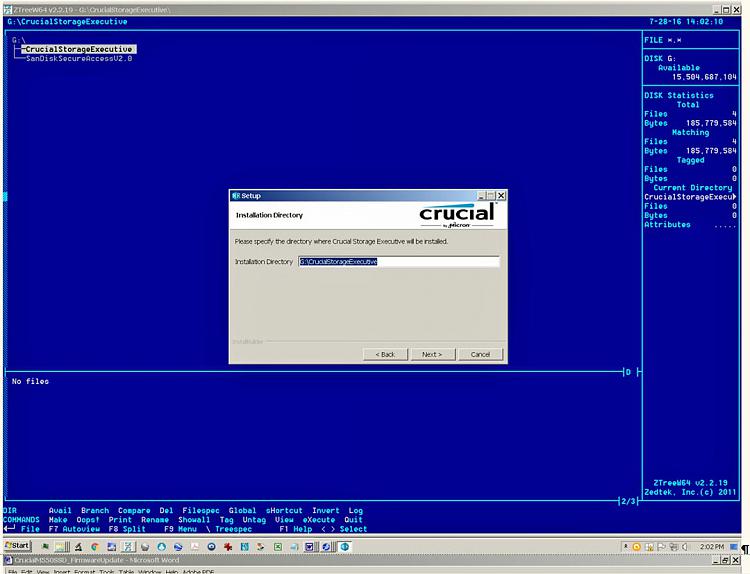Click the 15,504,687,104 available bytes value
Screen dimensions: 750x574
[704, 77]
